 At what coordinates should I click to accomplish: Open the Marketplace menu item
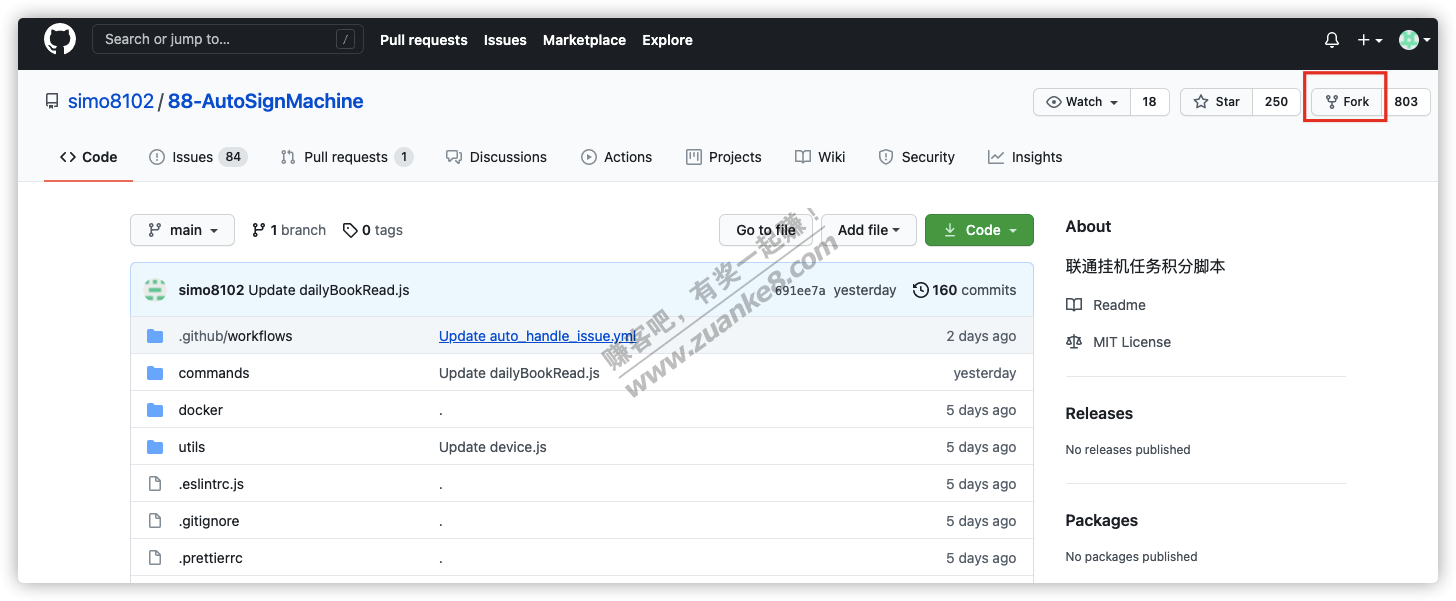click(584, 40)
